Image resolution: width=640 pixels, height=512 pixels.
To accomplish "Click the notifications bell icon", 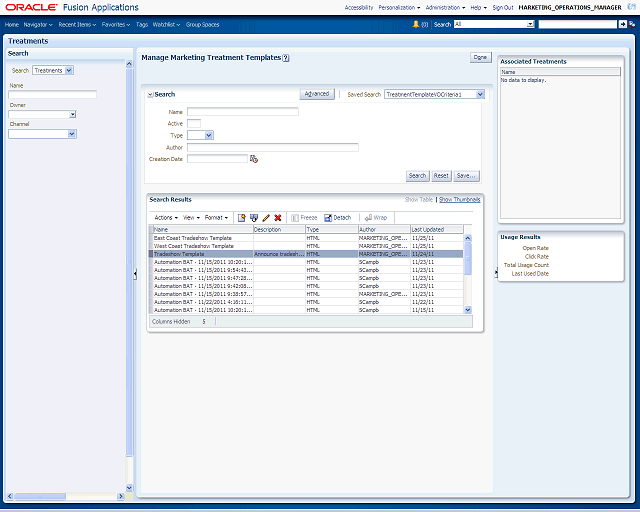I will point(416,24).
